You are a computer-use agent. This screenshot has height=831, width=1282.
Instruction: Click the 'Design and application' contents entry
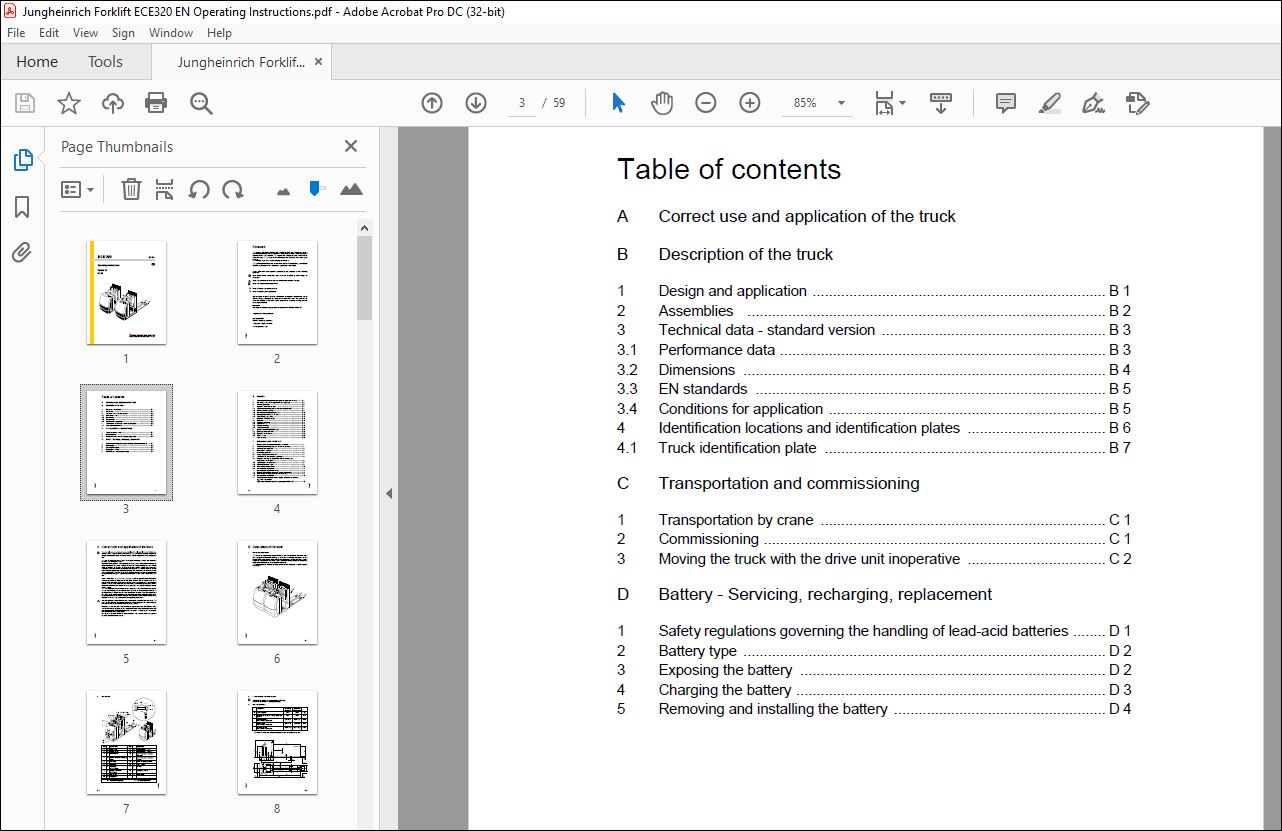point(874,291)
